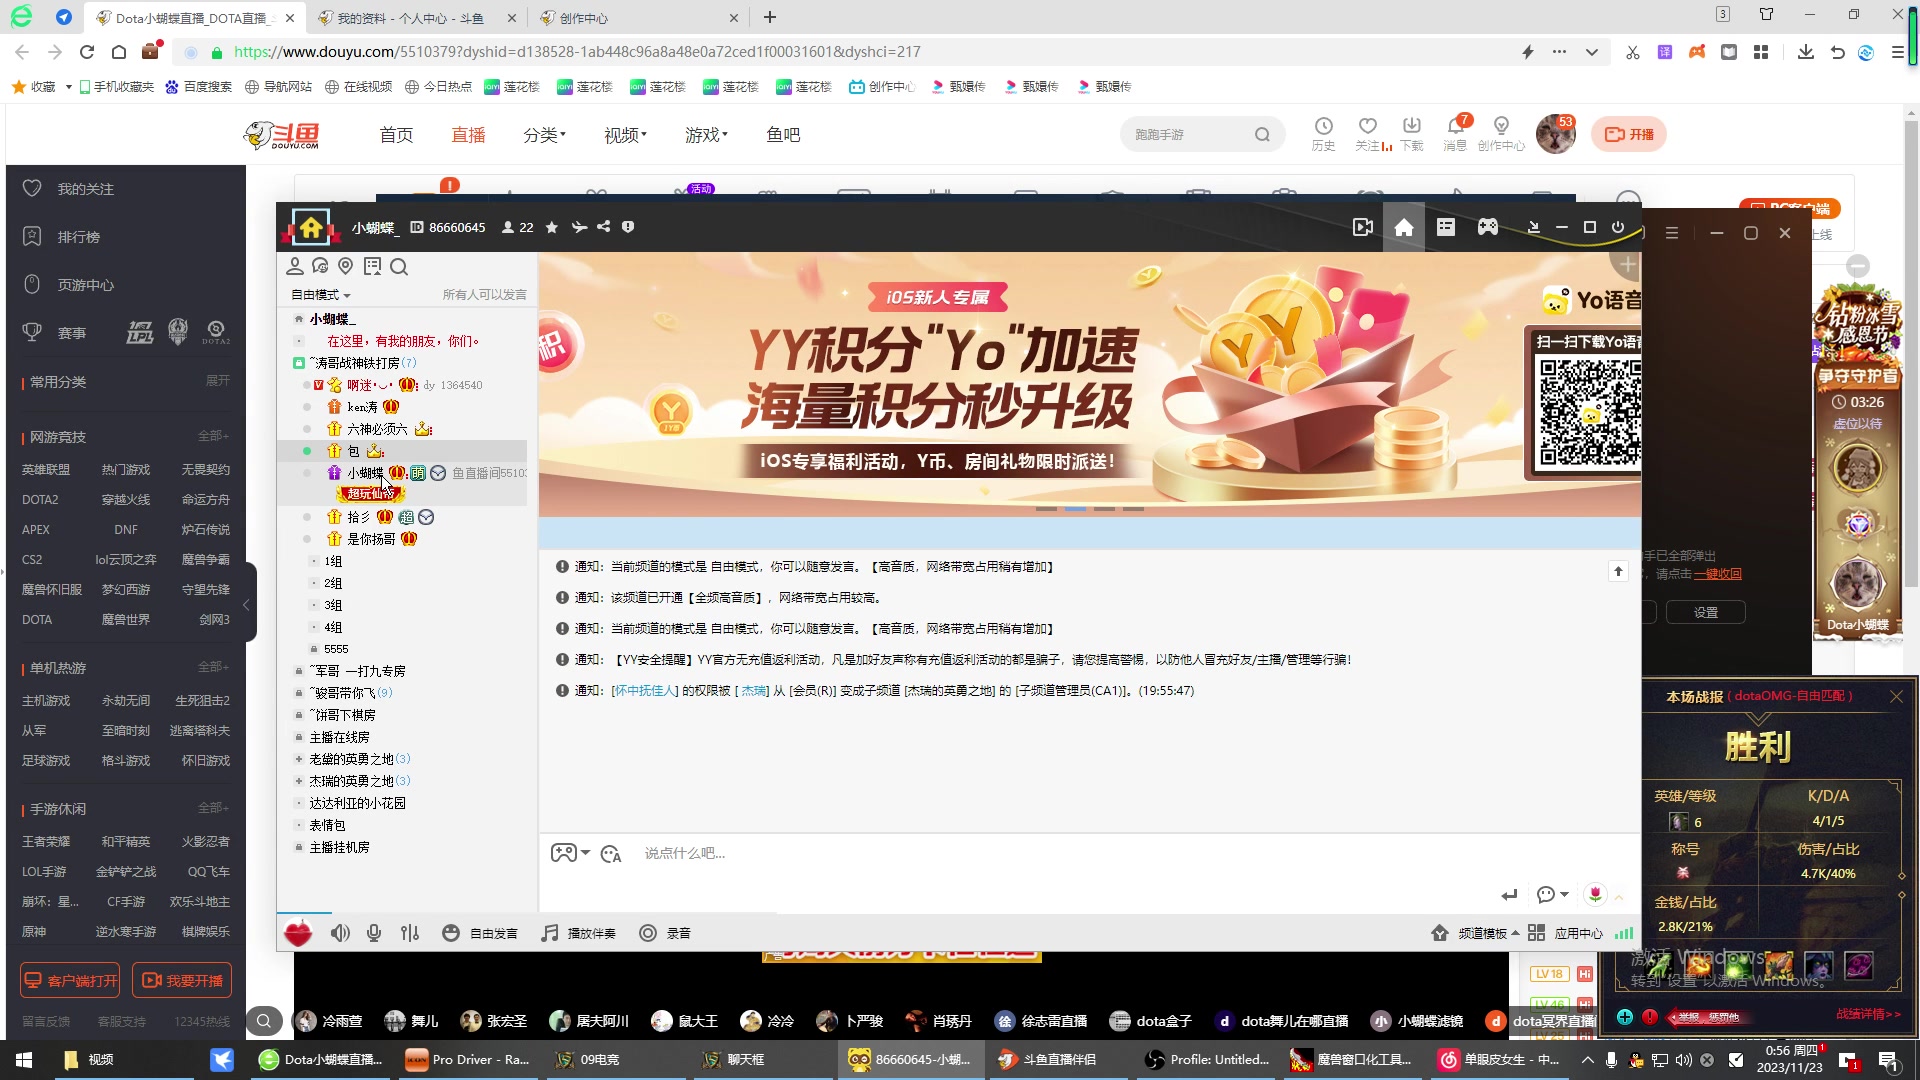Open the member list person icon

click(x=295, y=266)
